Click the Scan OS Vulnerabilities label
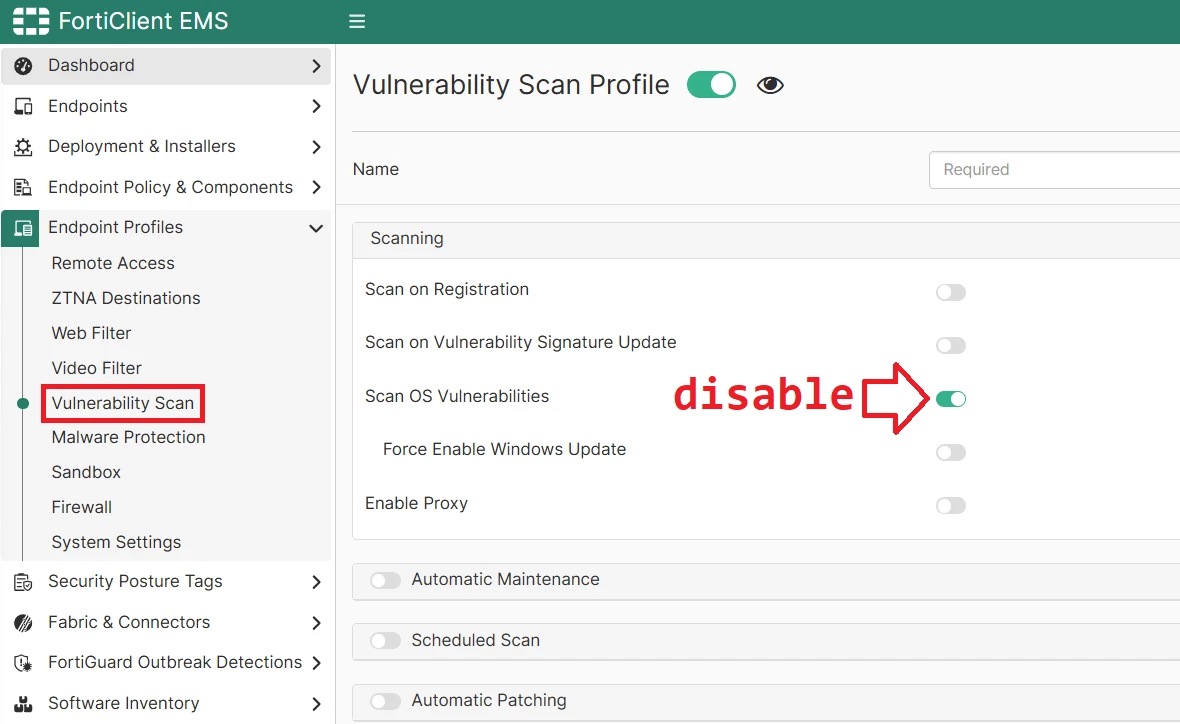Image resolution: width=1180 pixels, height=724 pixels. point(457,397)
